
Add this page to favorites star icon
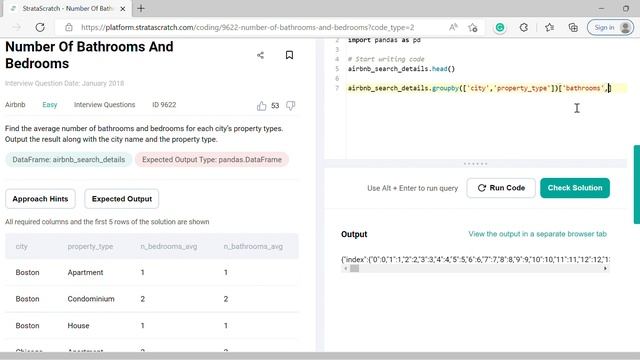point(473,28)
